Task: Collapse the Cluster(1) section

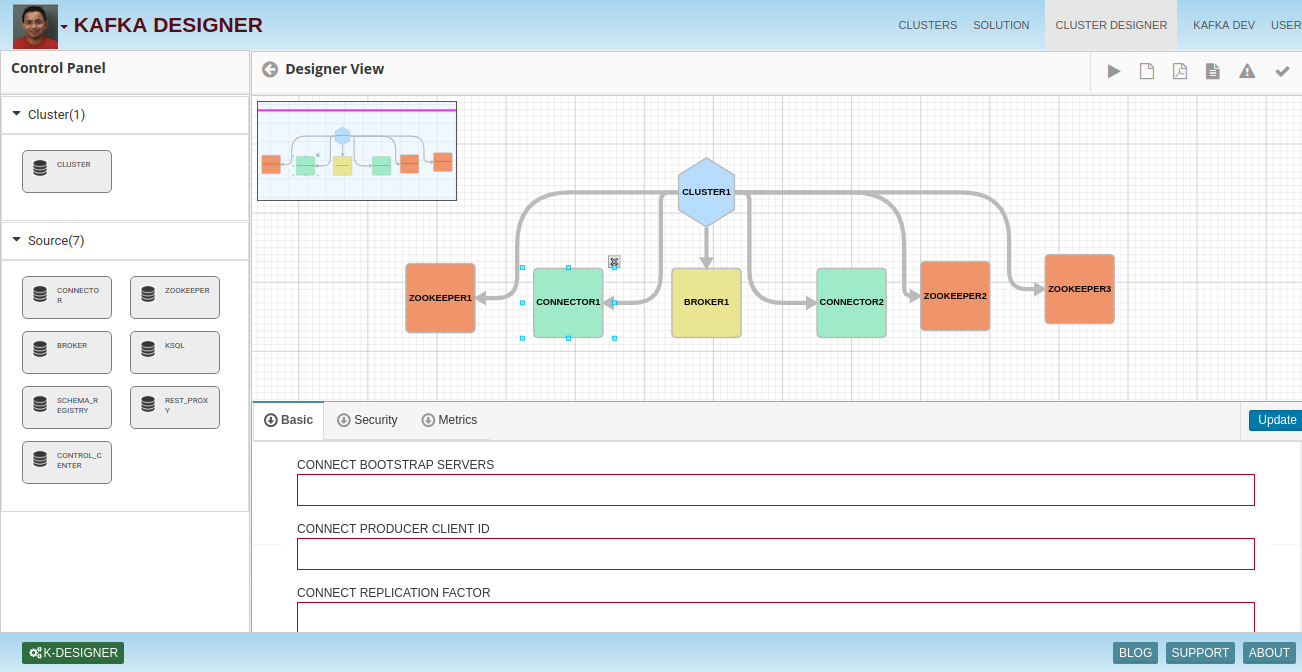Action: [17, 114]
